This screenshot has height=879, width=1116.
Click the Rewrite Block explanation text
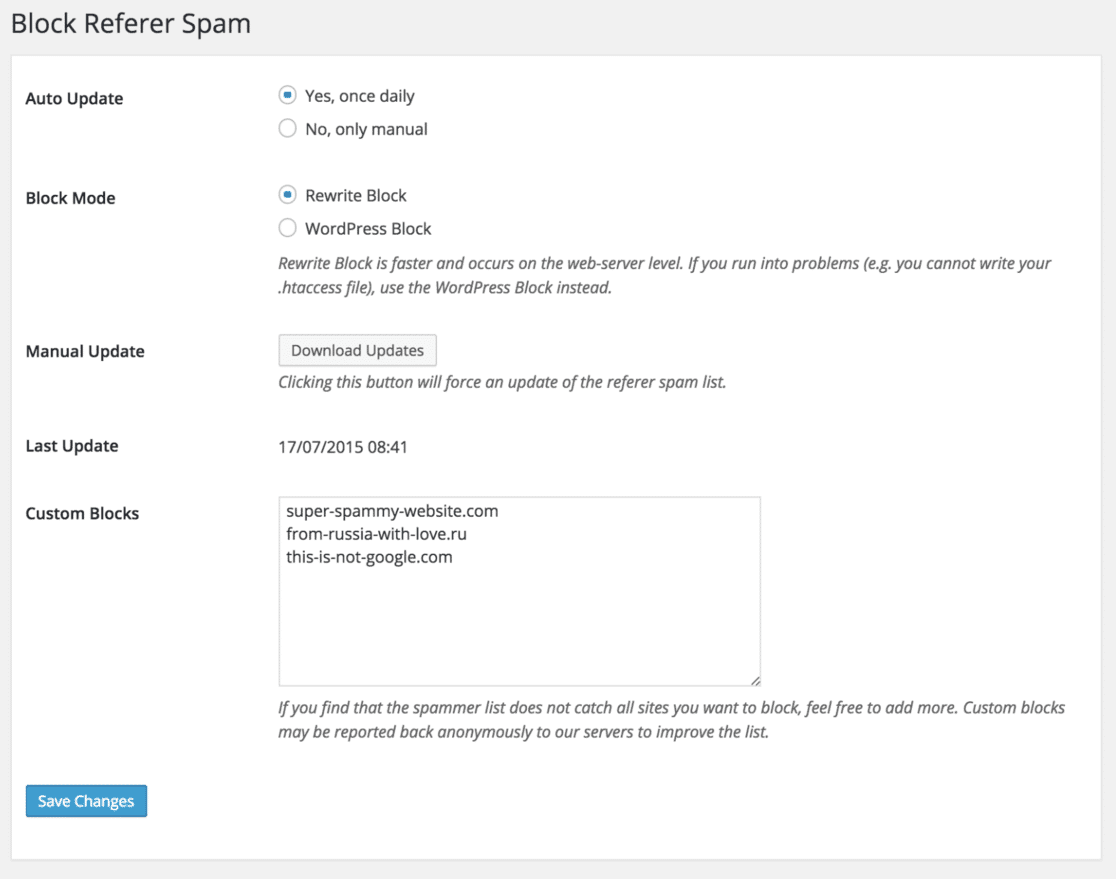663,275
